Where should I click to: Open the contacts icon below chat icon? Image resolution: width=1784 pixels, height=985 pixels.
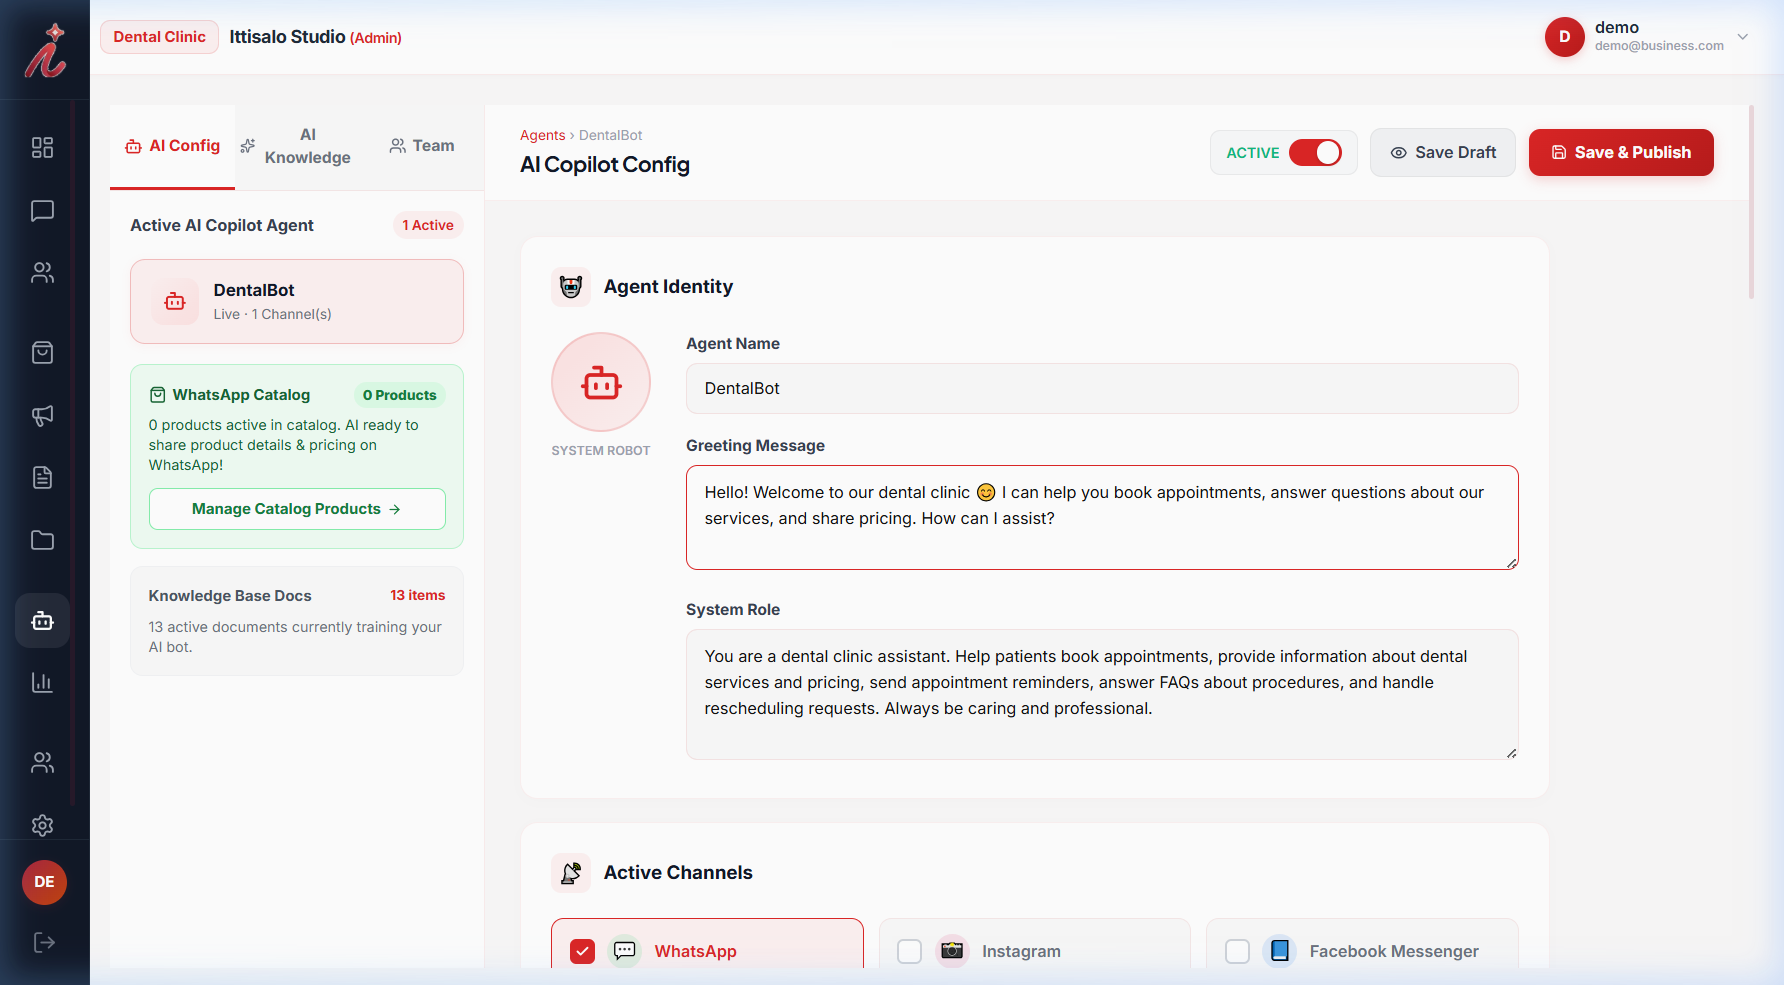click(42, 273)
